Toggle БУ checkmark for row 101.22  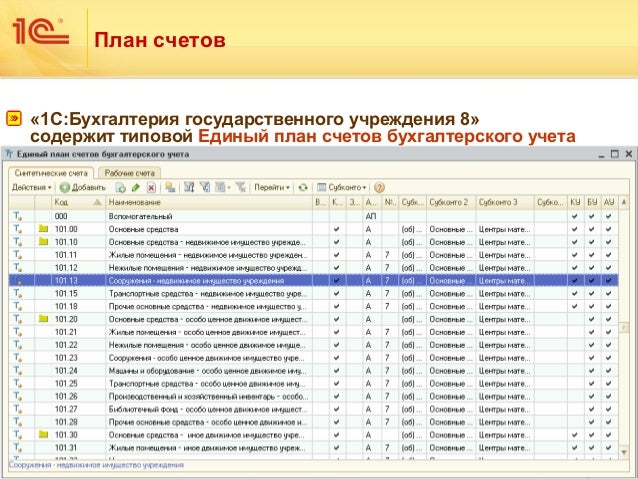coord(592,345)
